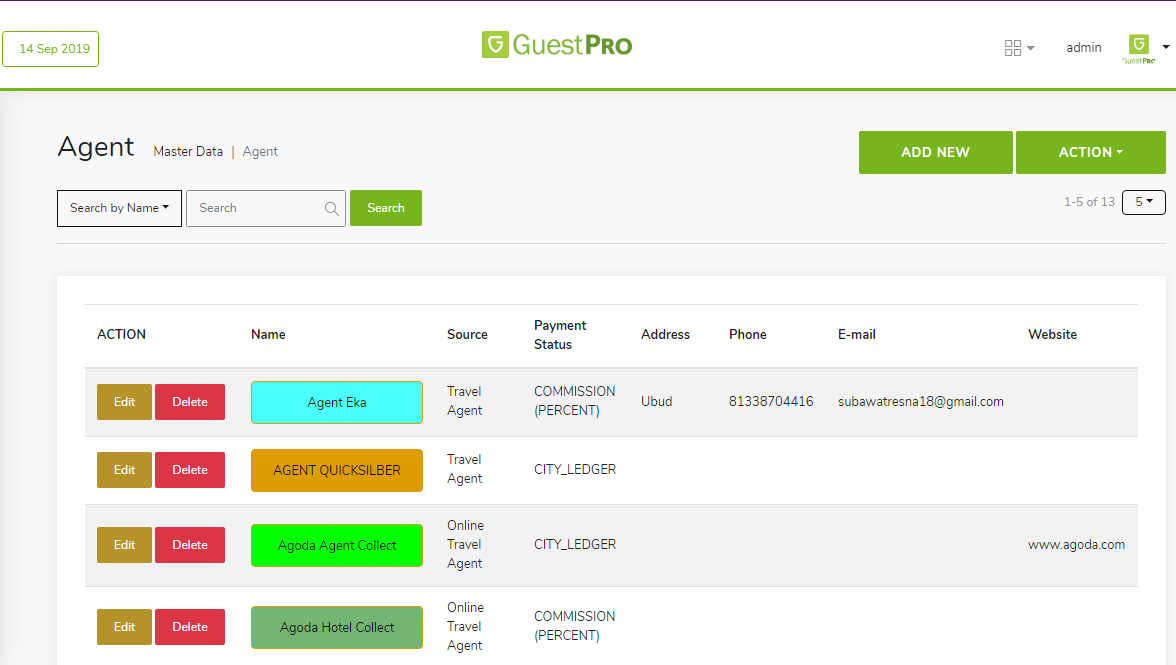Click the GuestPro logo in the header
1176x665 pixels.
[556, 45]
